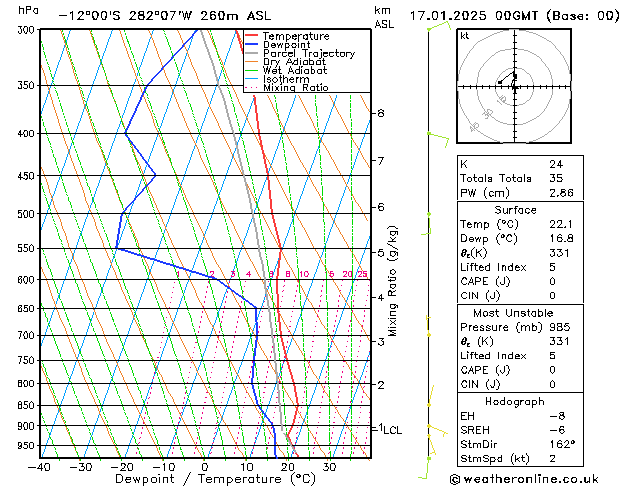Click the -40 temperature axis label
The image size is (629, 486).
[39, 467]
